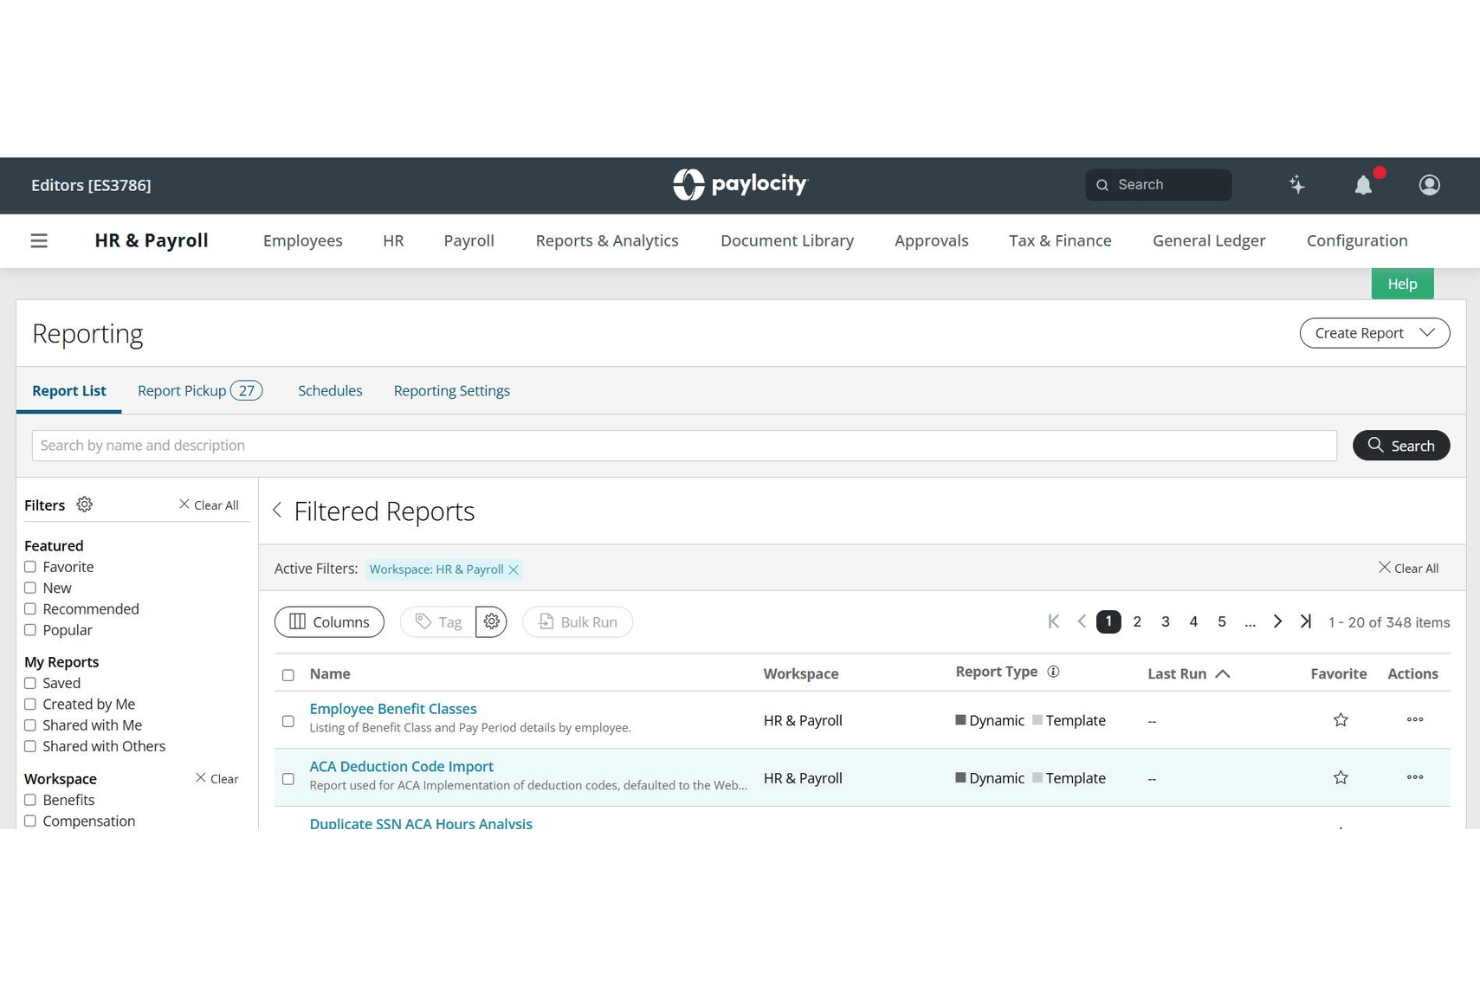Jump to last page of results
The image size is (1480, 987).
point(1305,622)
